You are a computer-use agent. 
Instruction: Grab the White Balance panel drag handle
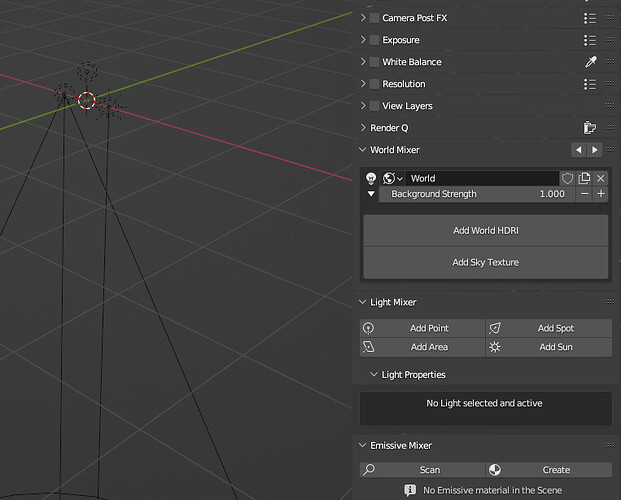tap(610, 61)
